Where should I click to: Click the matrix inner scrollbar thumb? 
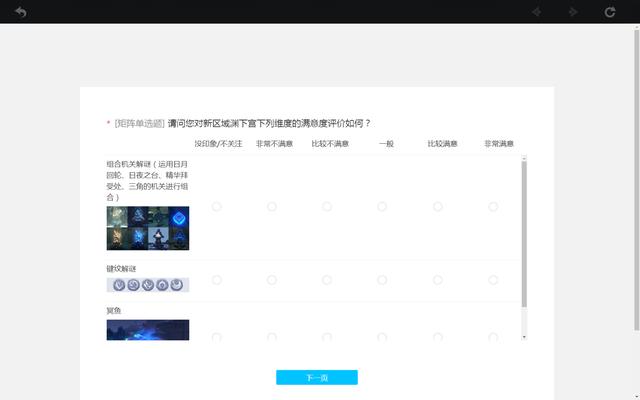pos(524,234)
